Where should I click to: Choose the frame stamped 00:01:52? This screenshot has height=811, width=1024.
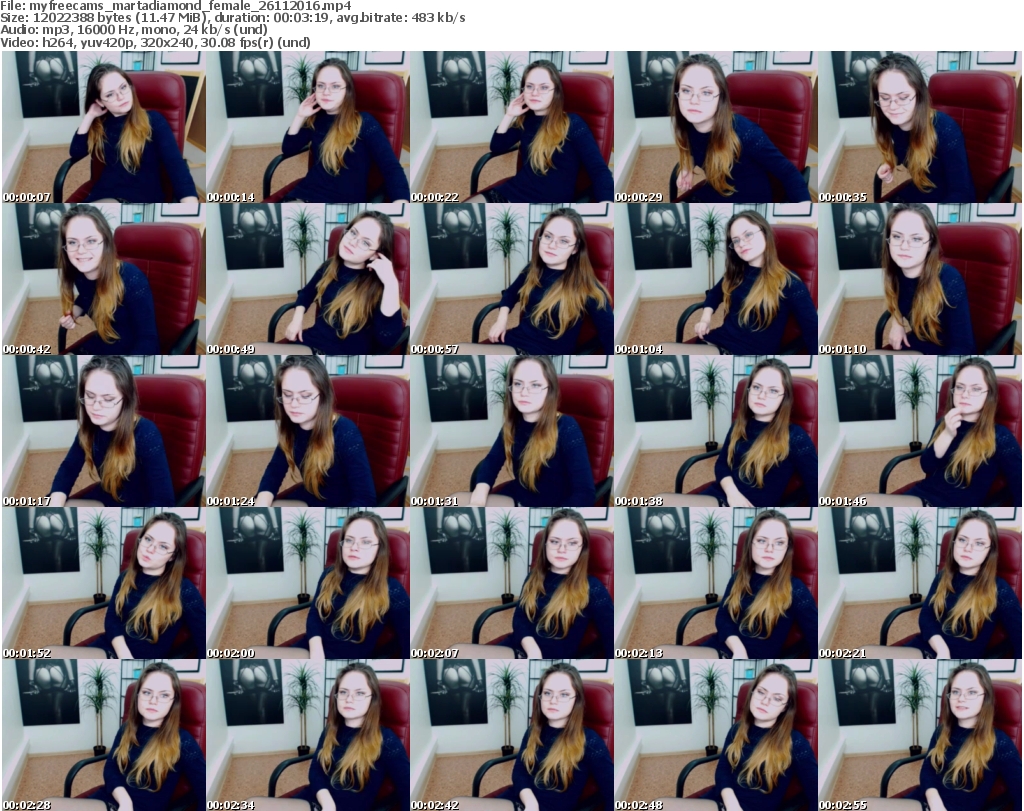[x=104, y=583]
